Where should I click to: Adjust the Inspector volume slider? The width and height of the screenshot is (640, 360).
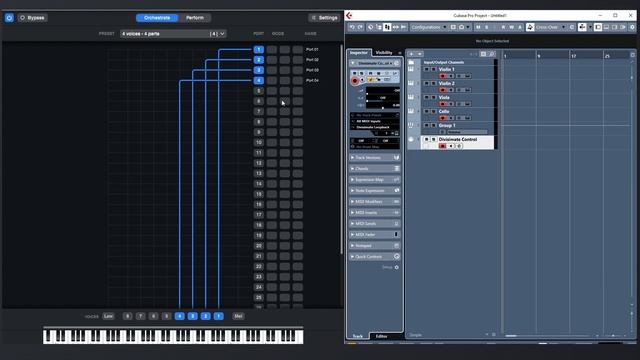[382, 91]
